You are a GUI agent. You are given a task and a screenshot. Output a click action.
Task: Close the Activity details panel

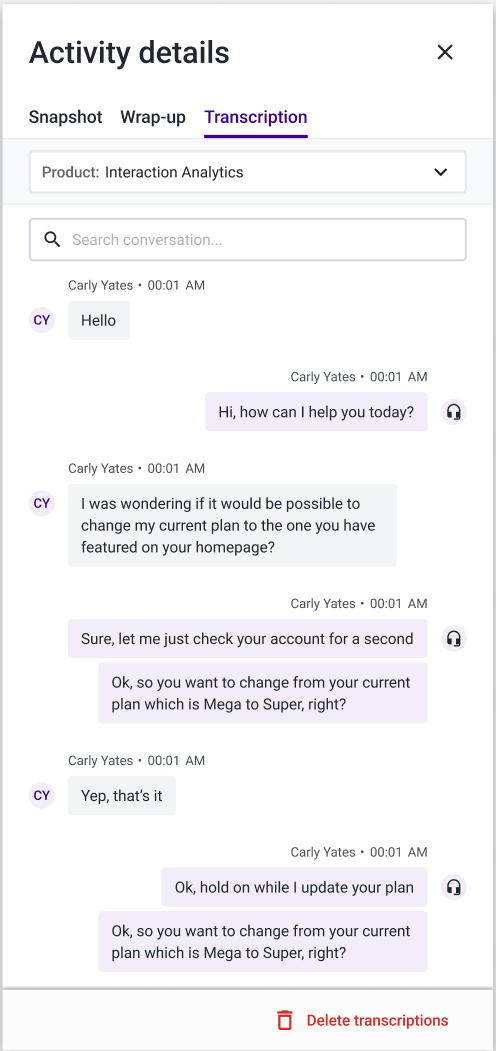coord(445,52)
